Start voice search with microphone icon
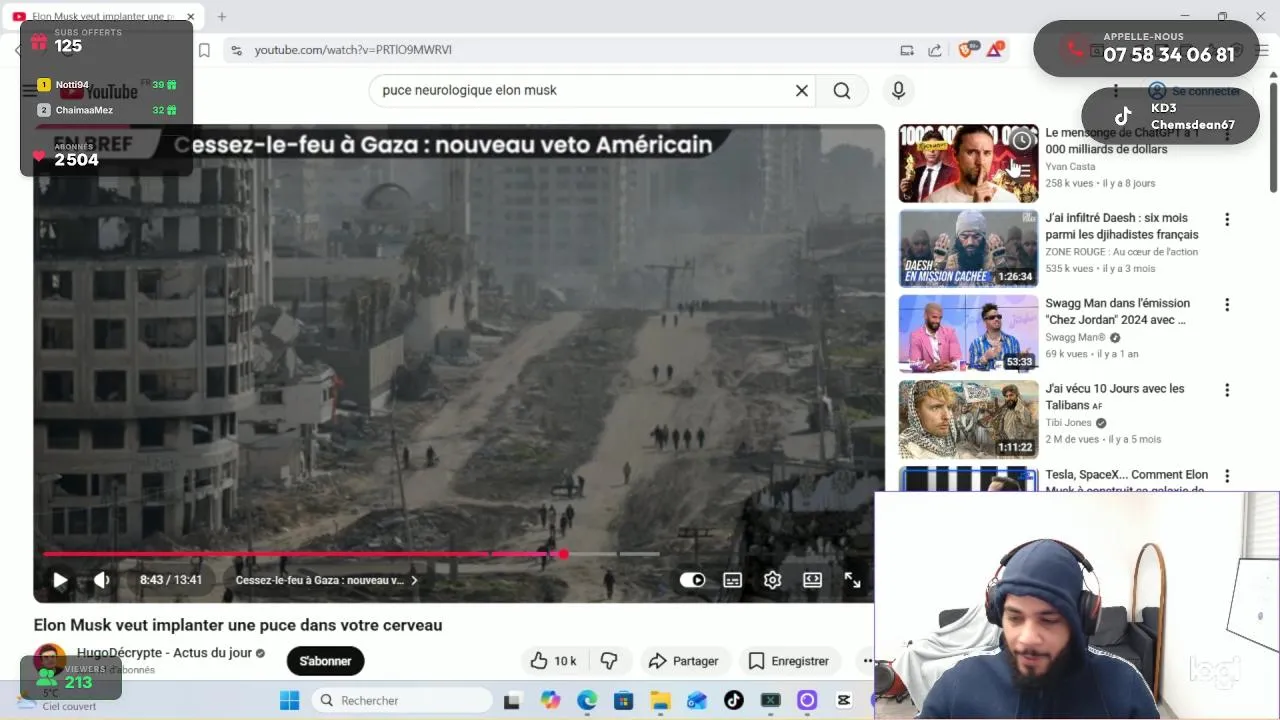This screenshot has height=720, width=1280. pyautogui.click(x=898, y=90)
